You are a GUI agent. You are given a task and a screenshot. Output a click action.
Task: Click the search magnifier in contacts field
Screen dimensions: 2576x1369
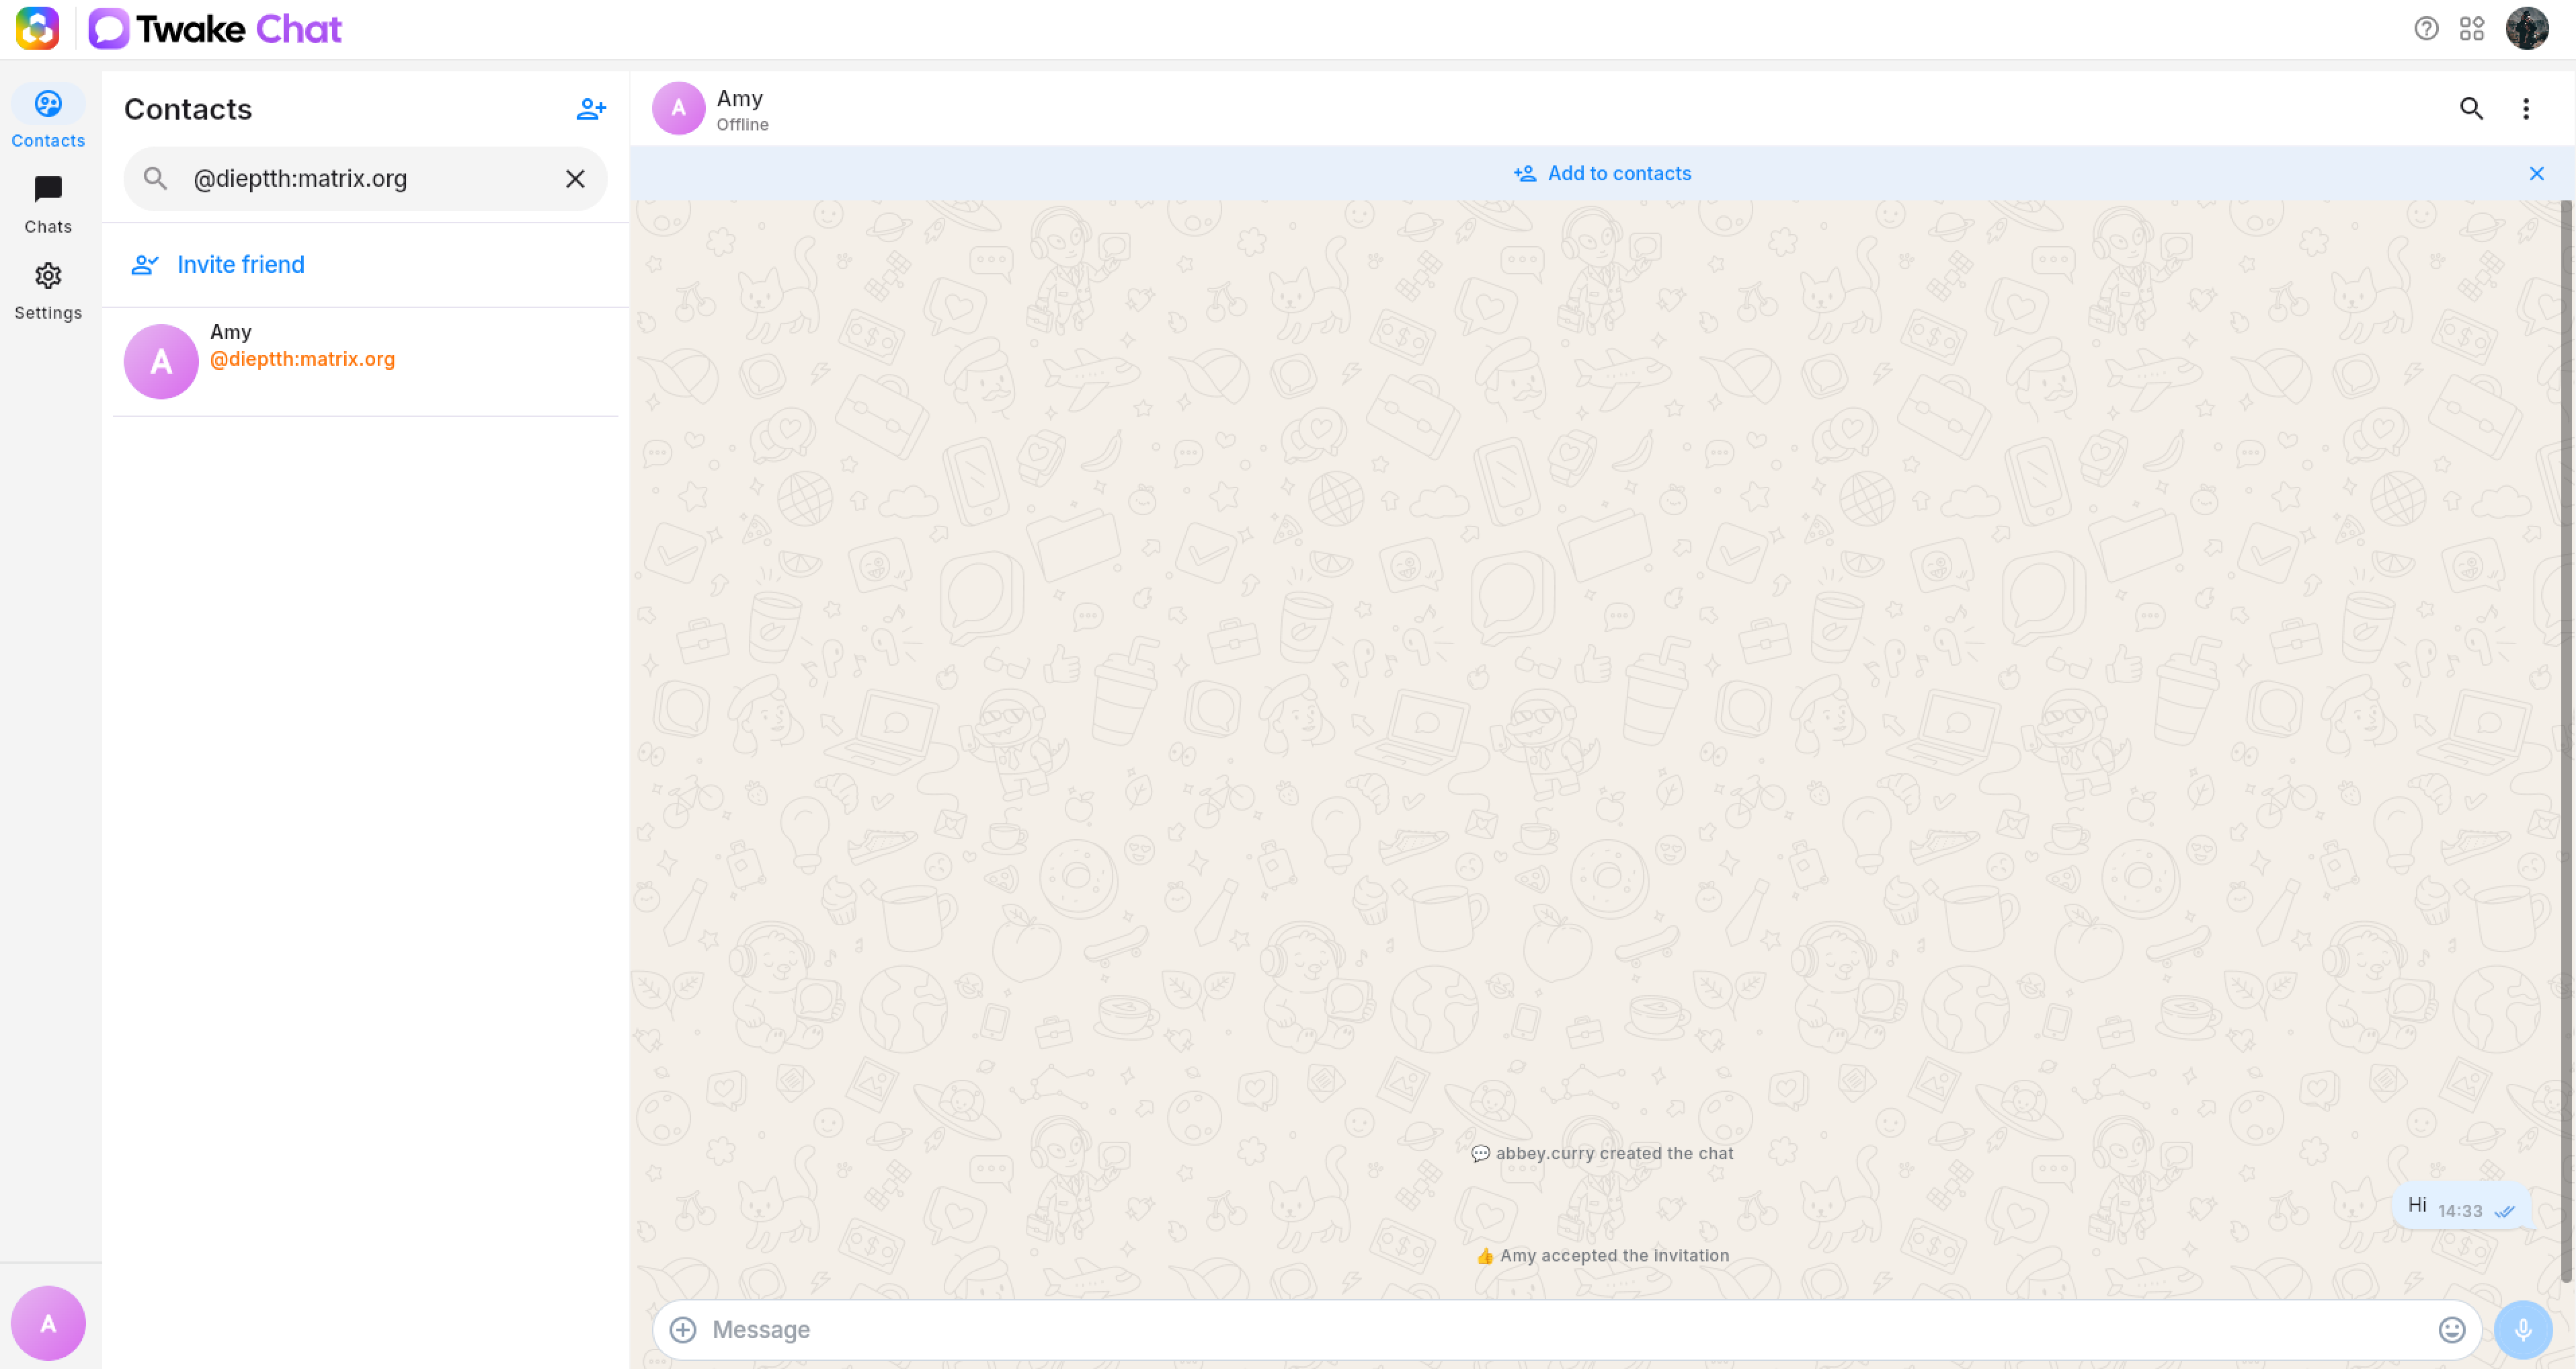(155, 178)
